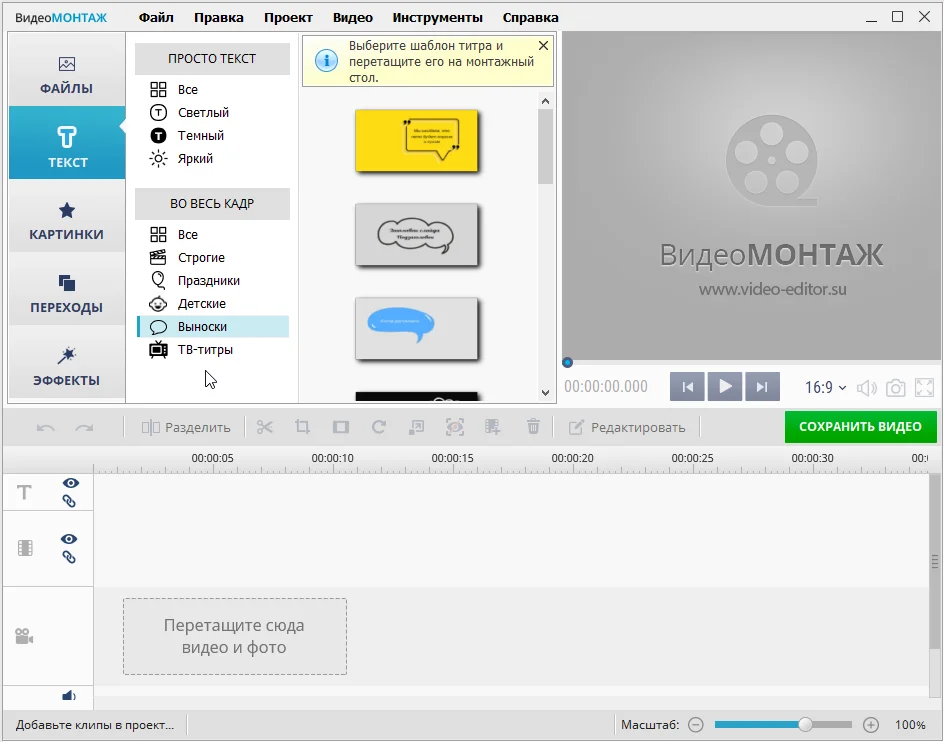Click the undo arrow icon
The image size is (944, 742).
pos(46,427)
